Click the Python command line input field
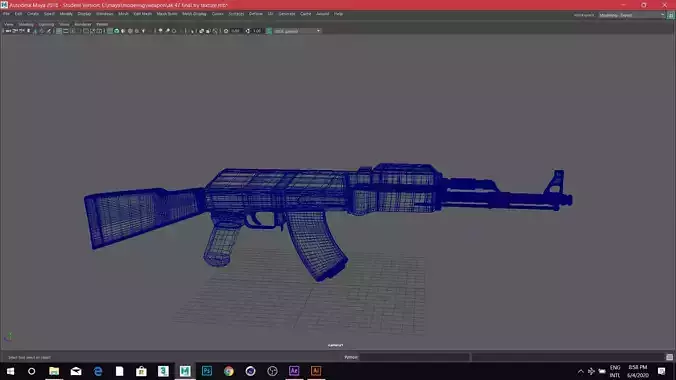The height and width of the screenshot is (380, 676). click(x=414, y=357)
